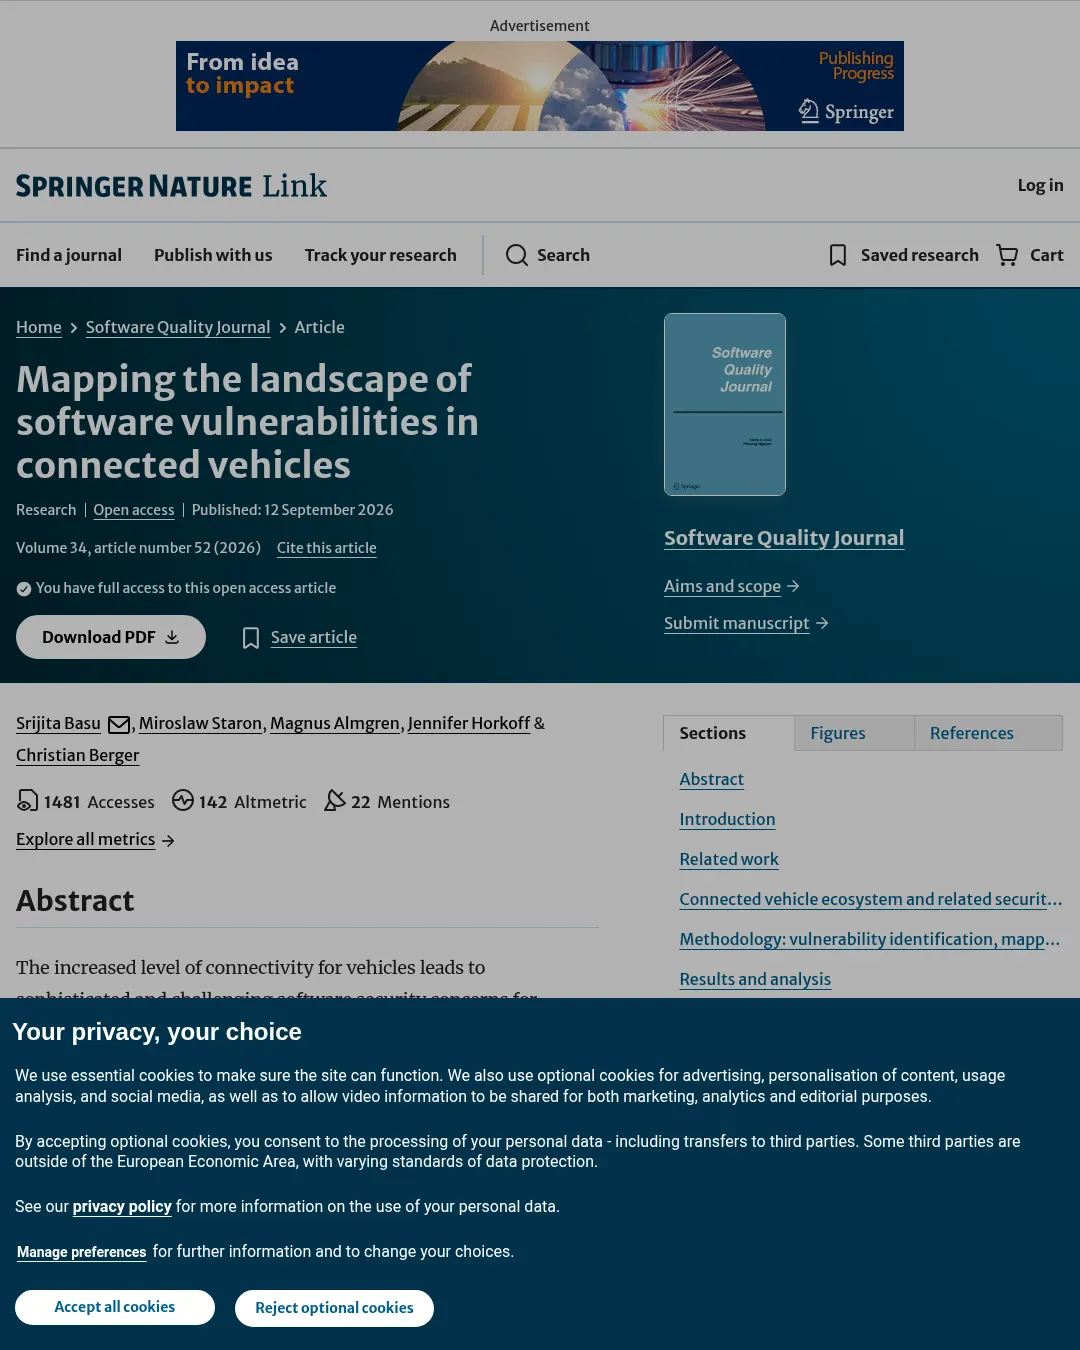Click the Aims and scope link
Viewport: 1080px width, 1350px height.
pyautogui.click(x=722, y=586)
